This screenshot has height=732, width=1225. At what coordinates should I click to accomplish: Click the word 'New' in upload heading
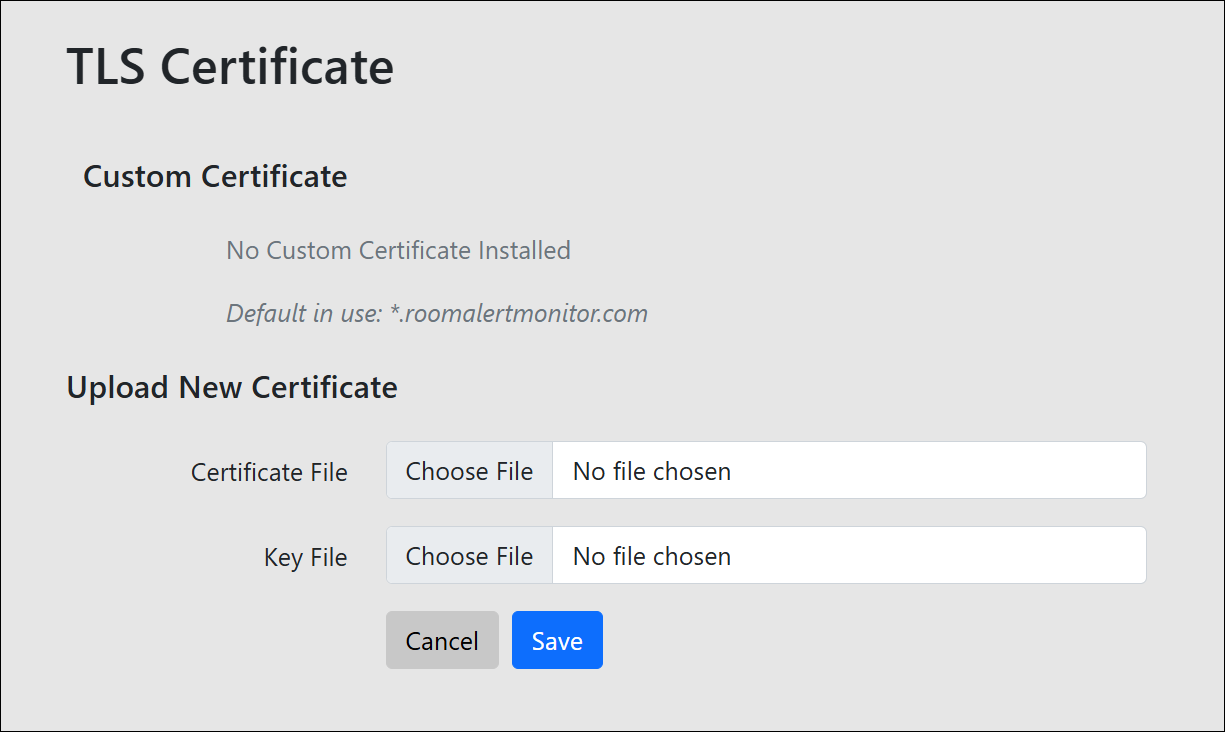click(210, 387)
